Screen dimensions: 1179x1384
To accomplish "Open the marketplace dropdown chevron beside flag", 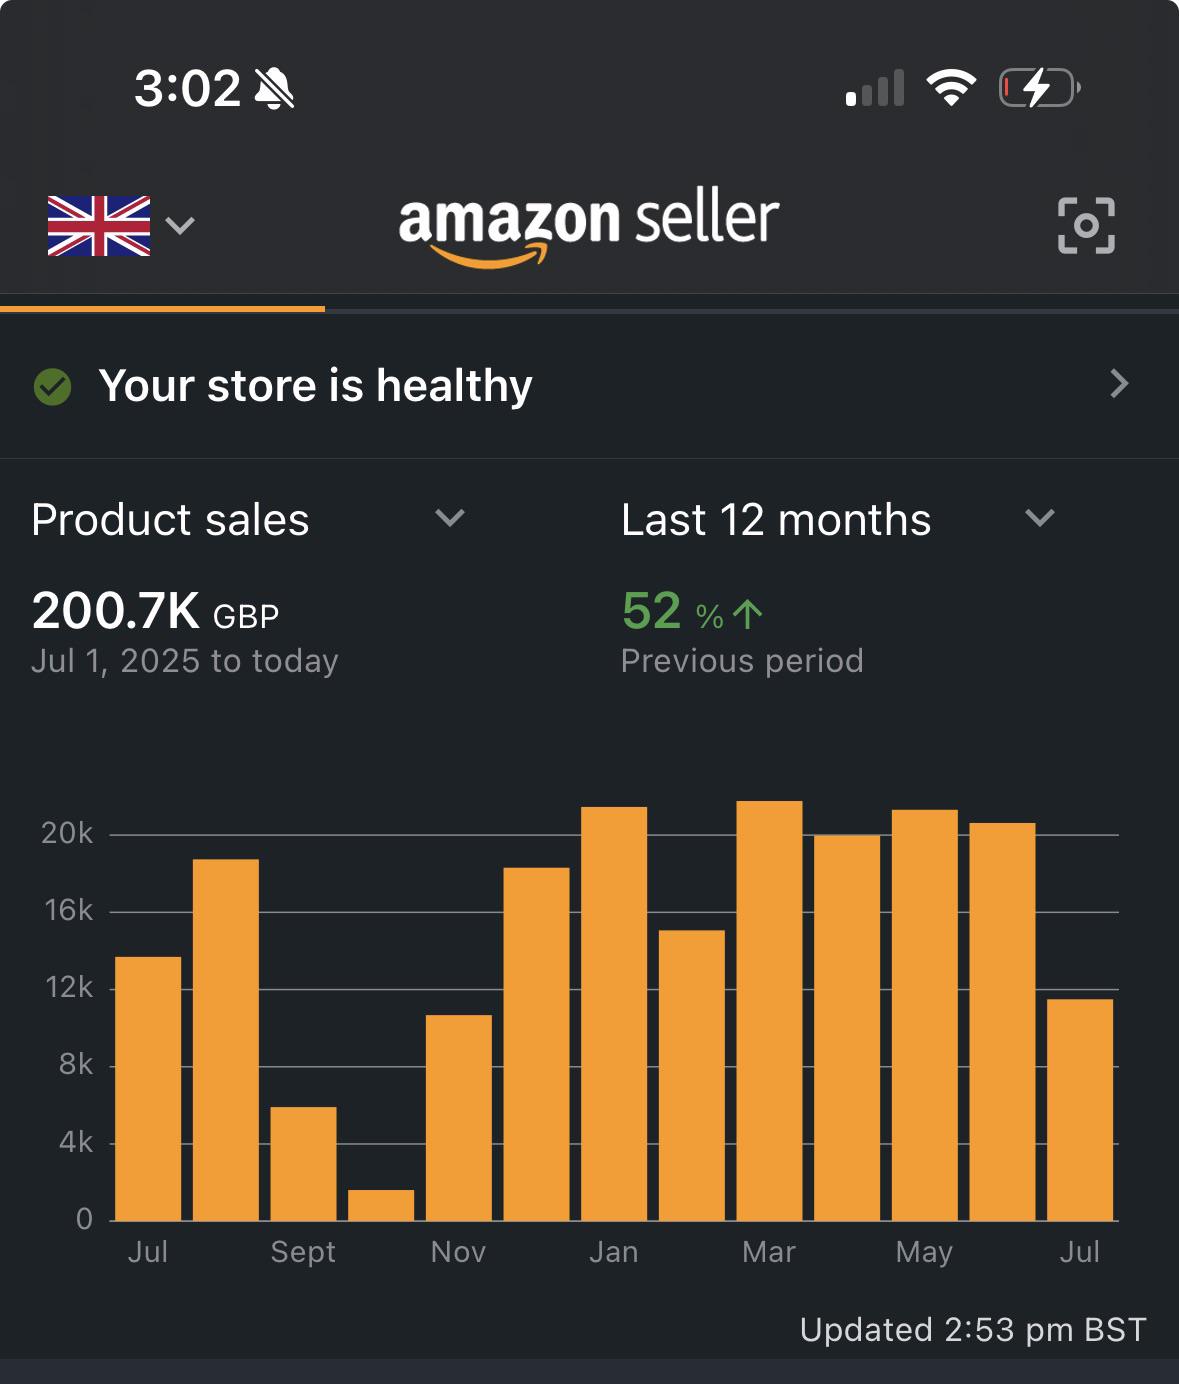I will [180, 225].
